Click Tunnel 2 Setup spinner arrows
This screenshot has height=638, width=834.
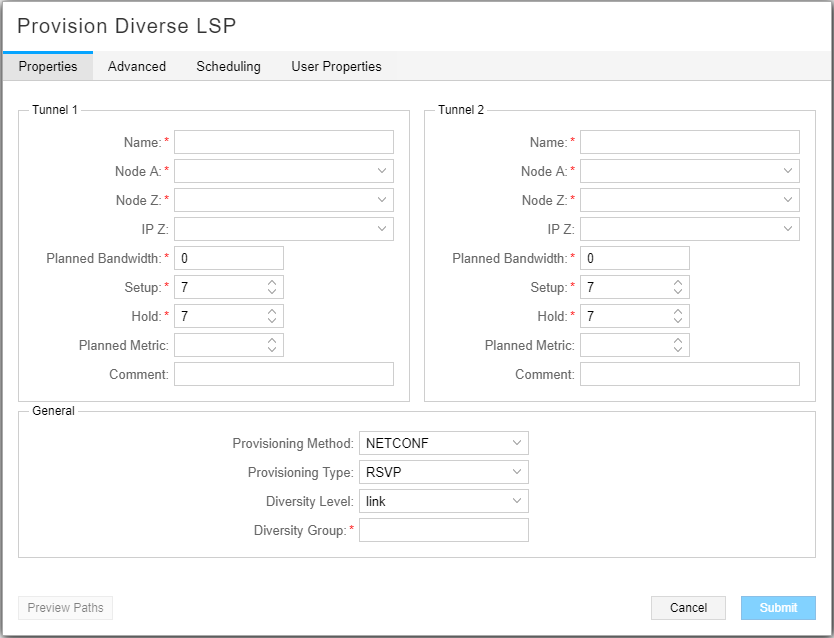678,287
